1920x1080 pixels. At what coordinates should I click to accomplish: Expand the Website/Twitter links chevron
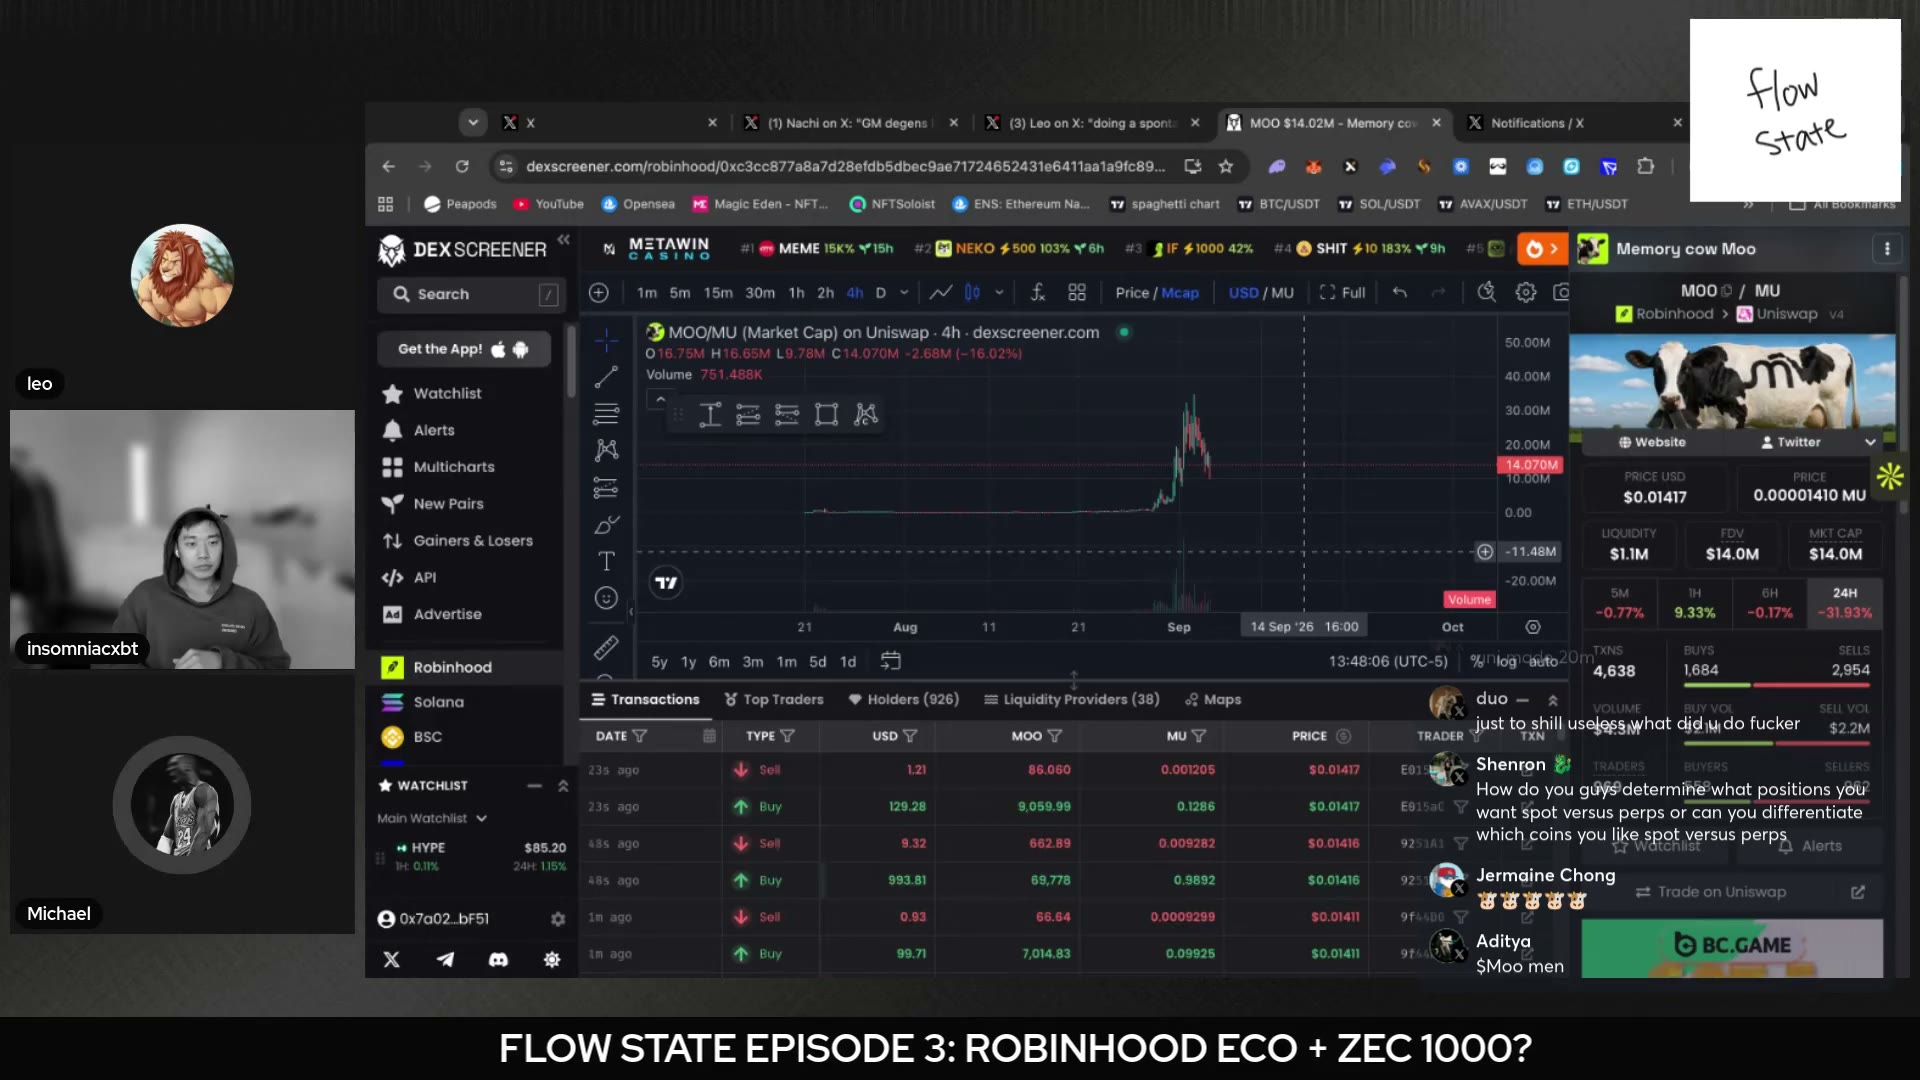(1870, 442)
